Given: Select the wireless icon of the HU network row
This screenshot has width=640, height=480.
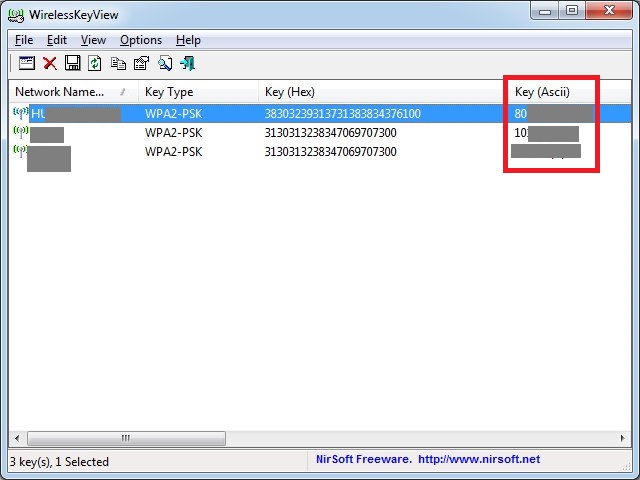Looking at the screenshot, I should click(x=20, y=113).
